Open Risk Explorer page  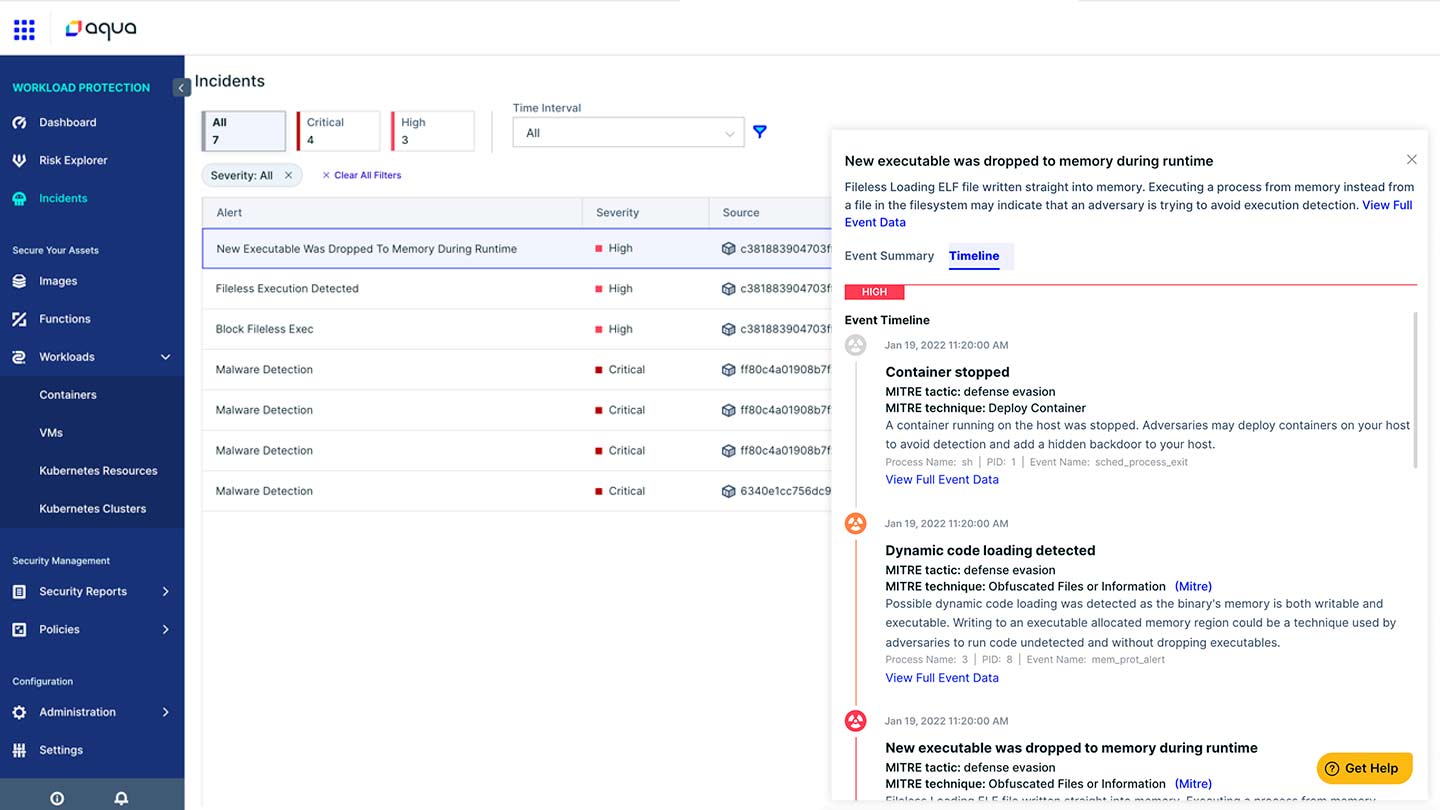(73, 160)
